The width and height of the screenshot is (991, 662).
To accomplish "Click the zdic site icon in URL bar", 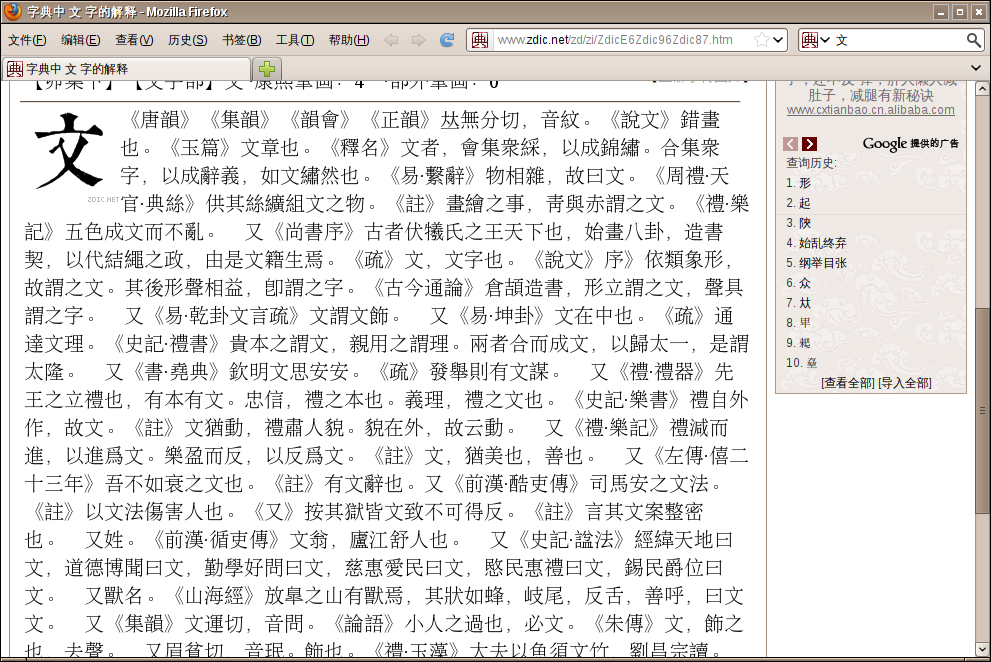I will [480, 40].
